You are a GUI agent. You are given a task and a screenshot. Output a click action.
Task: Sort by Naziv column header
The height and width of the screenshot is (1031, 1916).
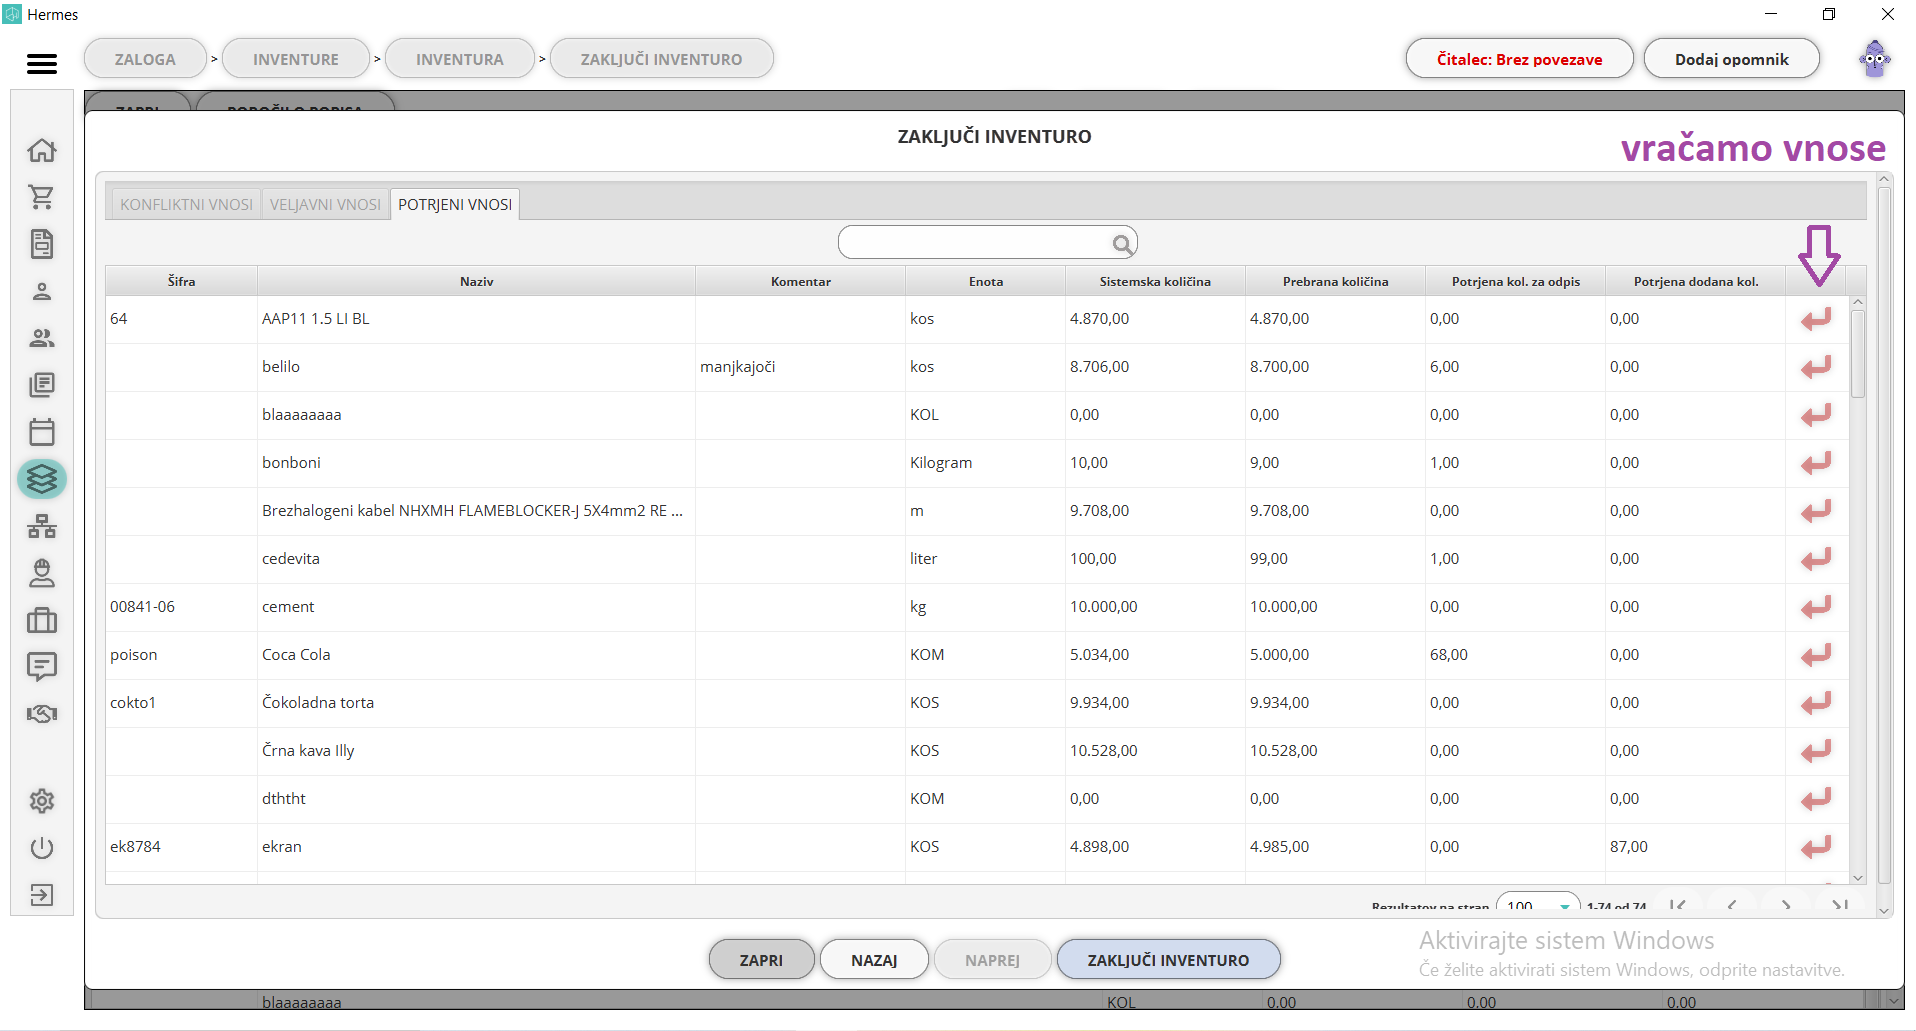point(476,281)
